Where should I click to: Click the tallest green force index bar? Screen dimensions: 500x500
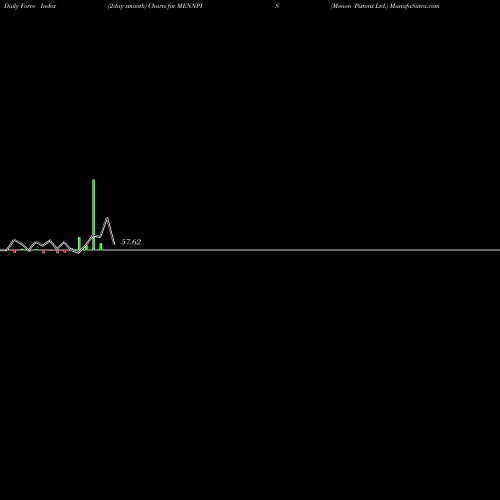tap(94, 215)
